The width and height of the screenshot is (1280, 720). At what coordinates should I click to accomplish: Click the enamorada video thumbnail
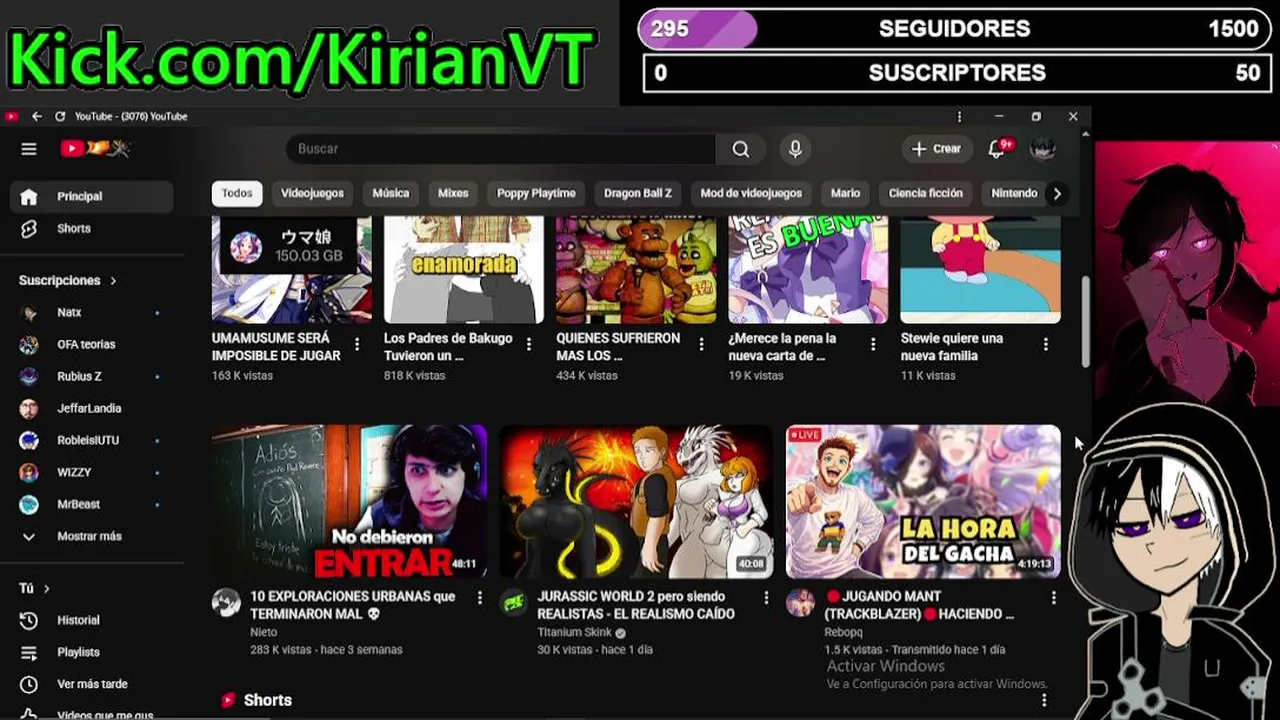click(464, 269)
